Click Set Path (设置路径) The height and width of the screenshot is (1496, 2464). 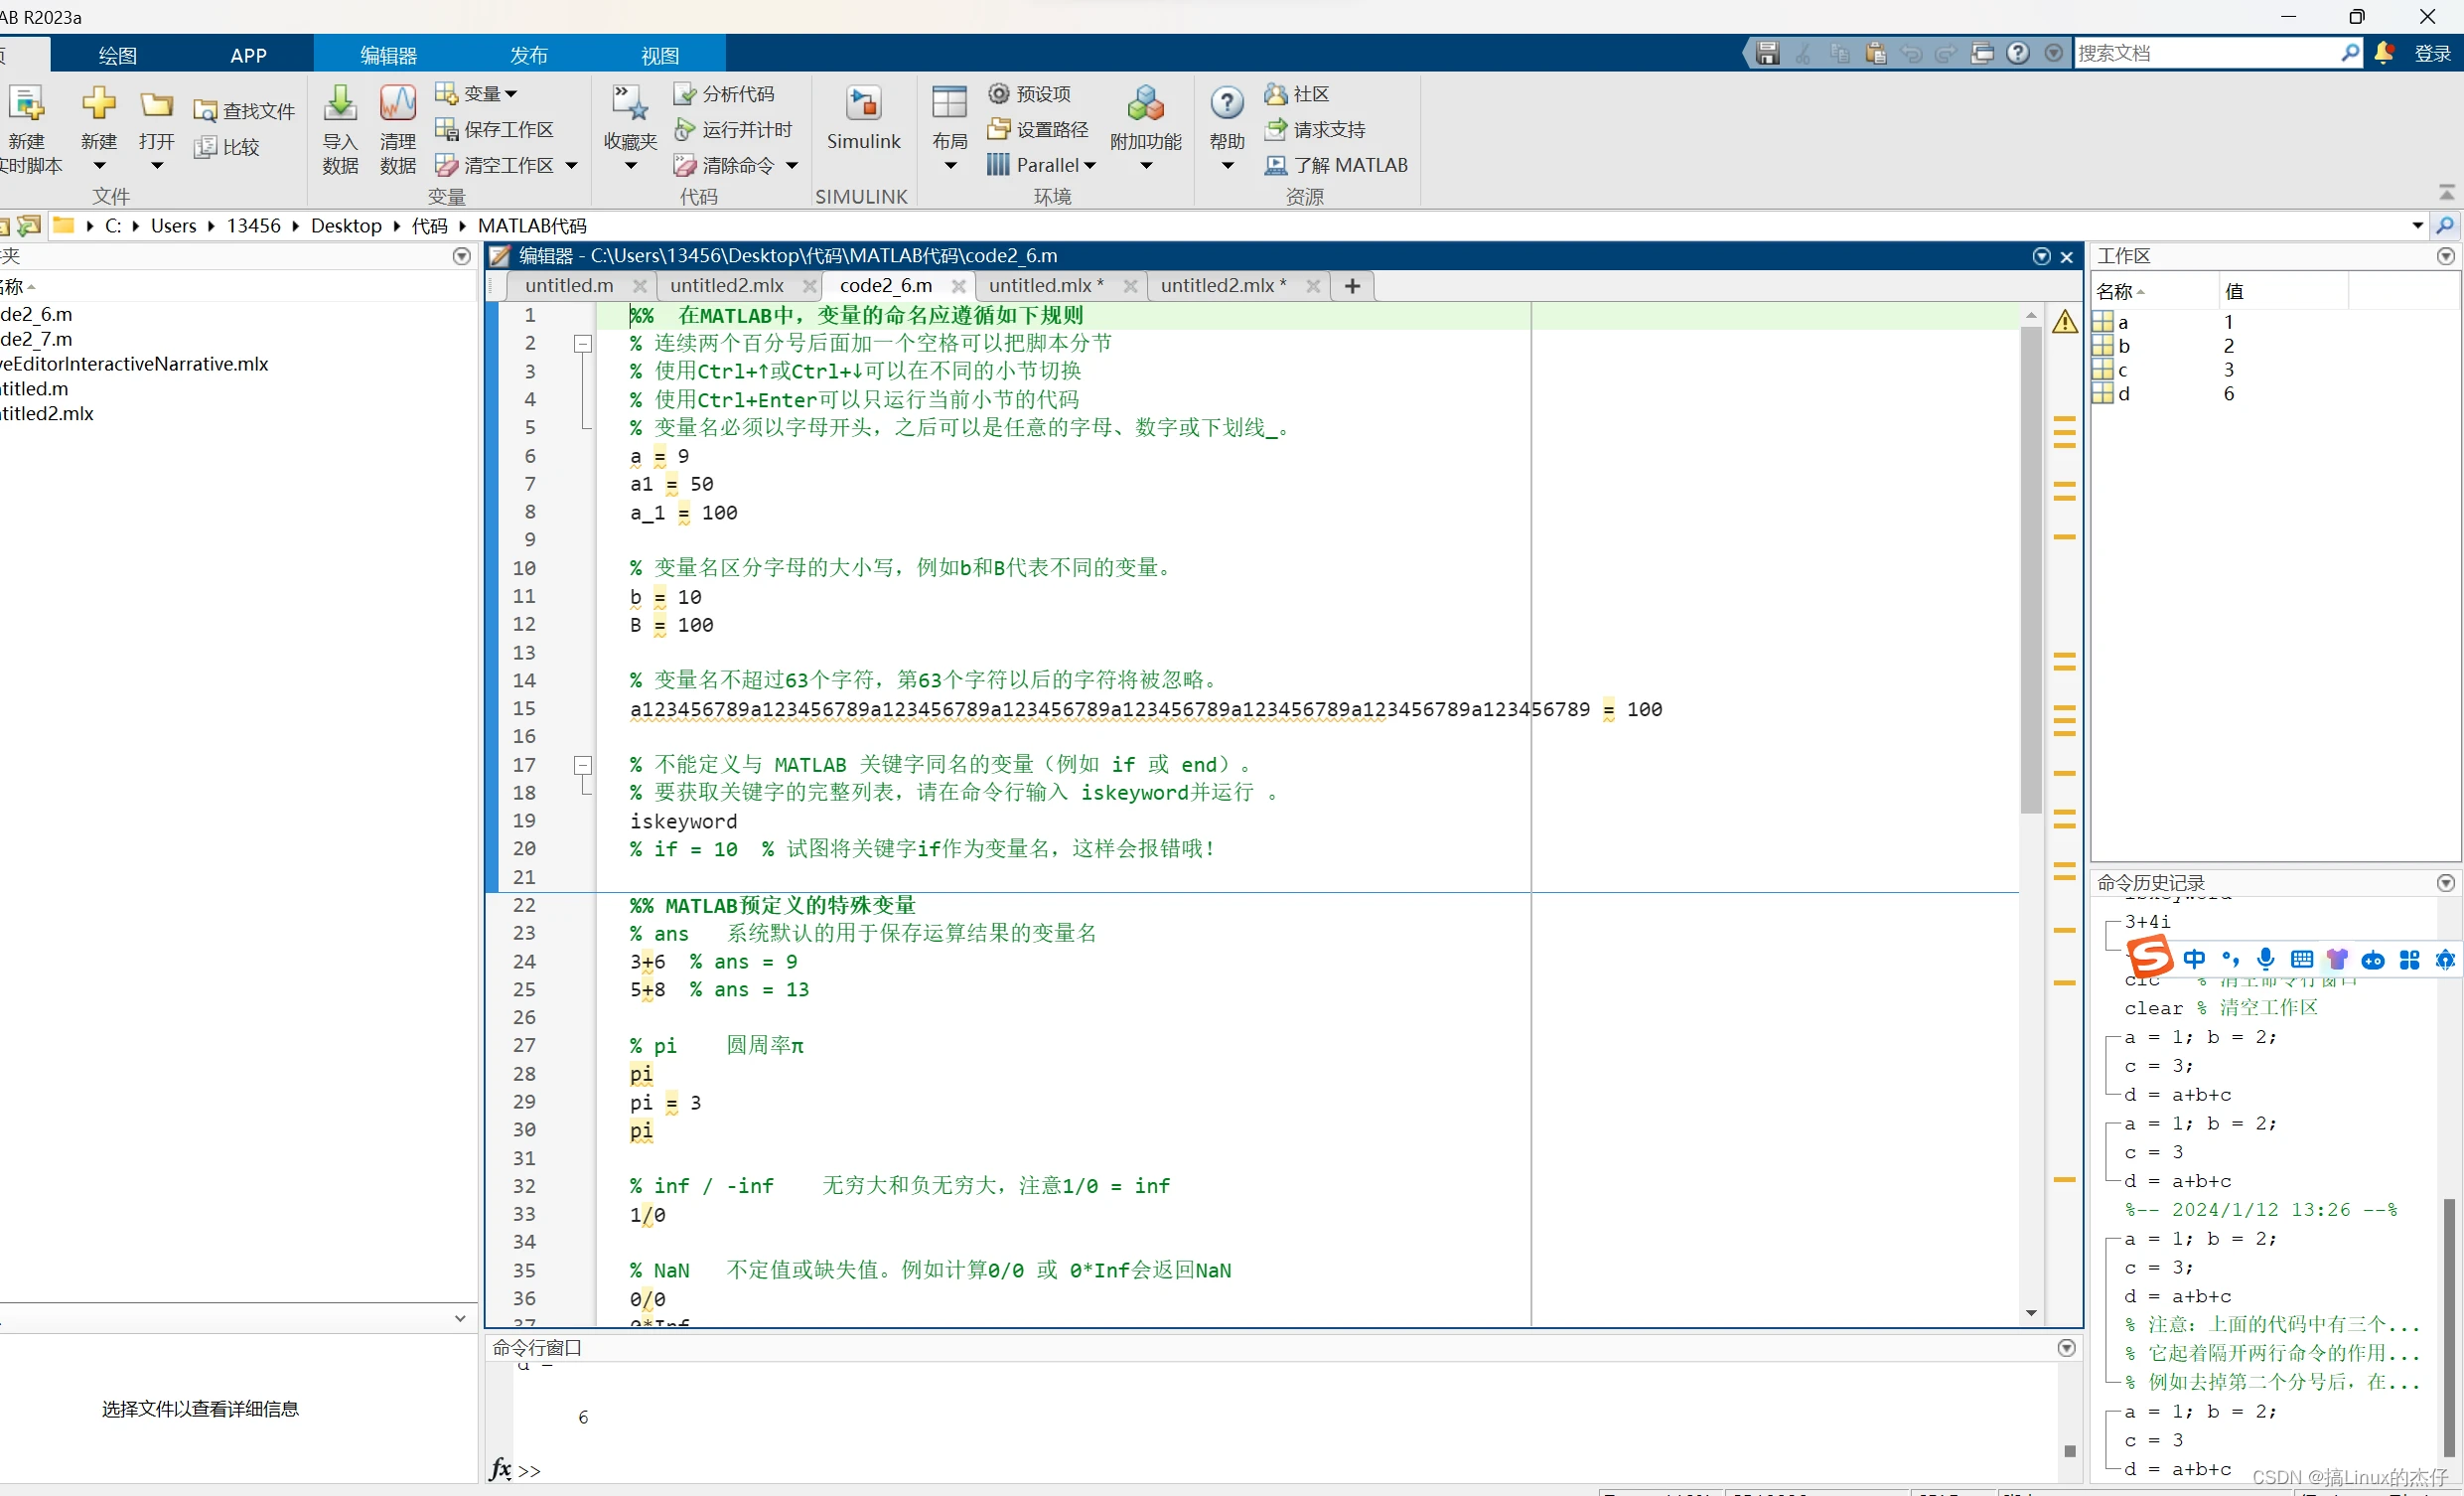click(1038, 129)
